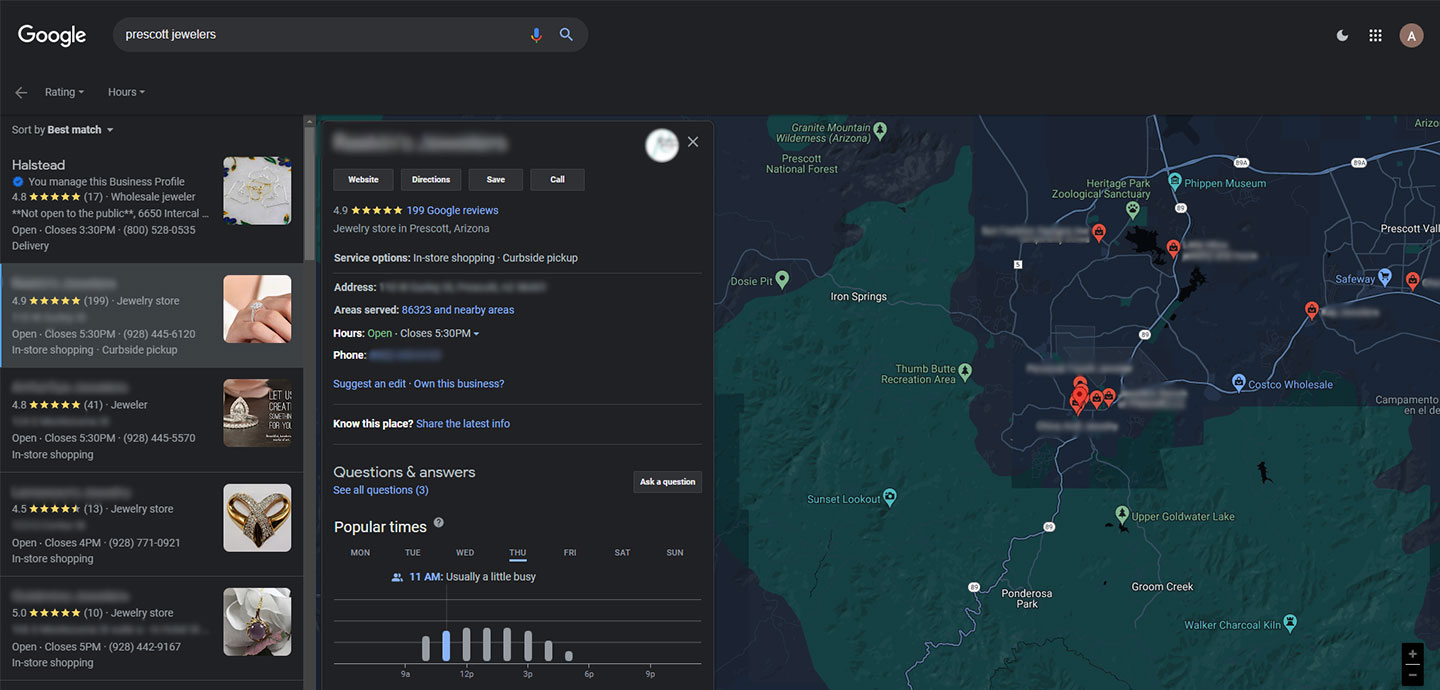Click See all questions (3) link

[381, 490]
